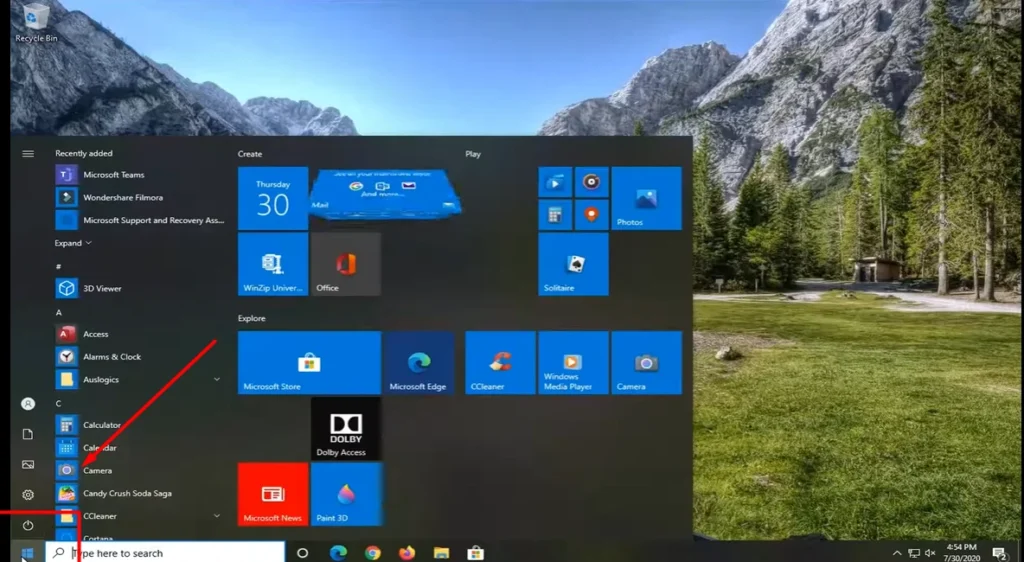
Task: Open Microsoft Store from the taskbar
Action: click(x=475, y=553)
